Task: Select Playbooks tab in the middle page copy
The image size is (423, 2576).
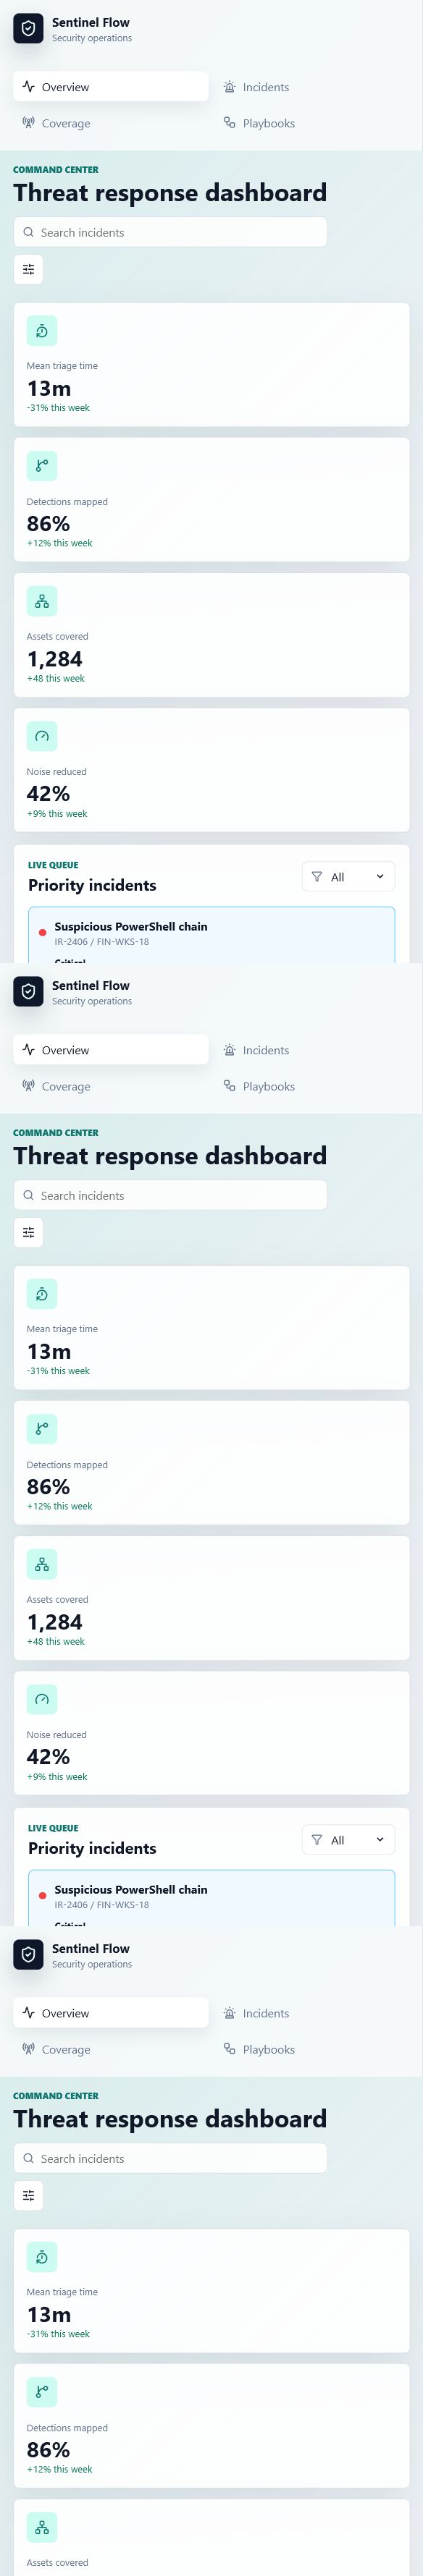Action: 312,1086
